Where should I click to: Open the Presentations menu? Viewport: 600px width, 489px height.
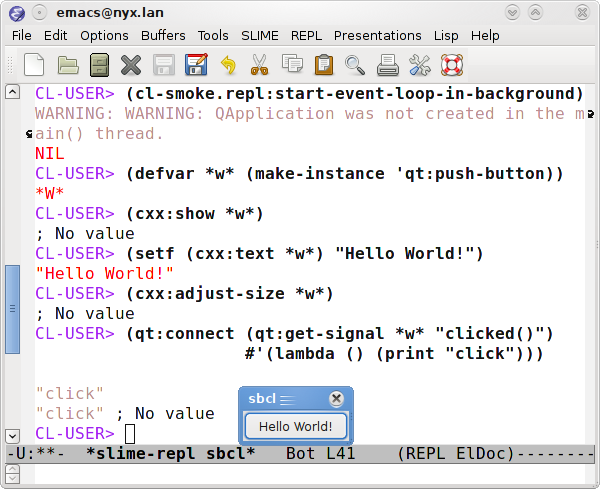378,35
